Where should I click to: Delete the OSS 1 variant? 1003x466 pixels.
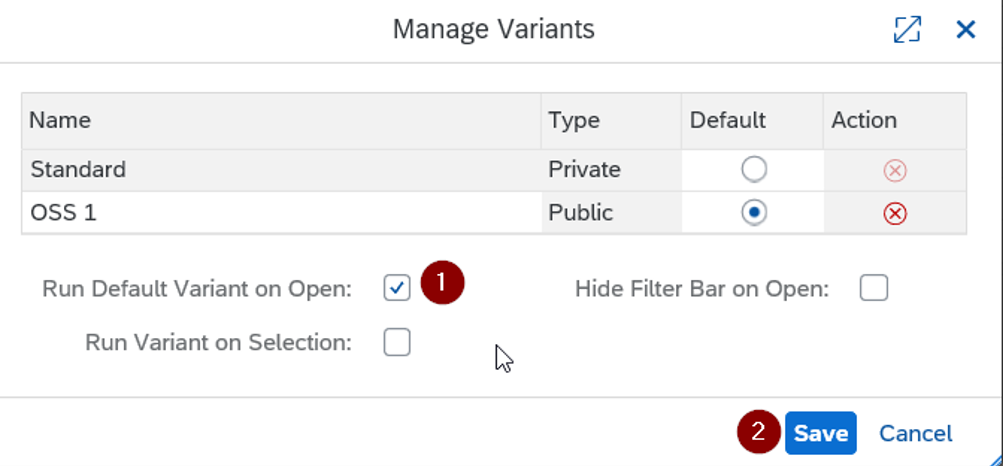click(895, 214)
